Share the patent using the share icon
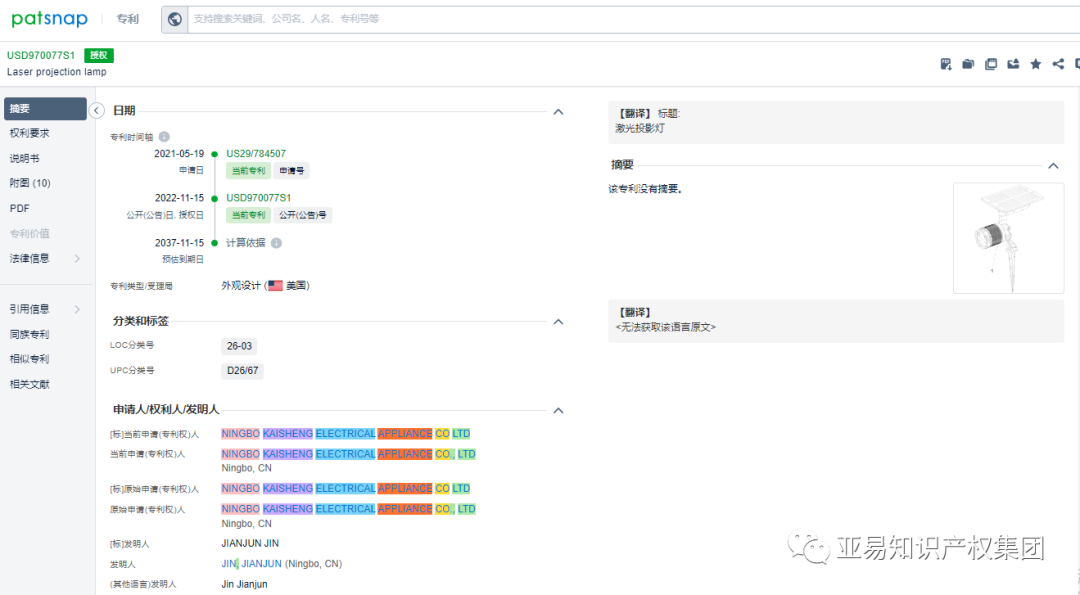 click(x=1058, y=64)
